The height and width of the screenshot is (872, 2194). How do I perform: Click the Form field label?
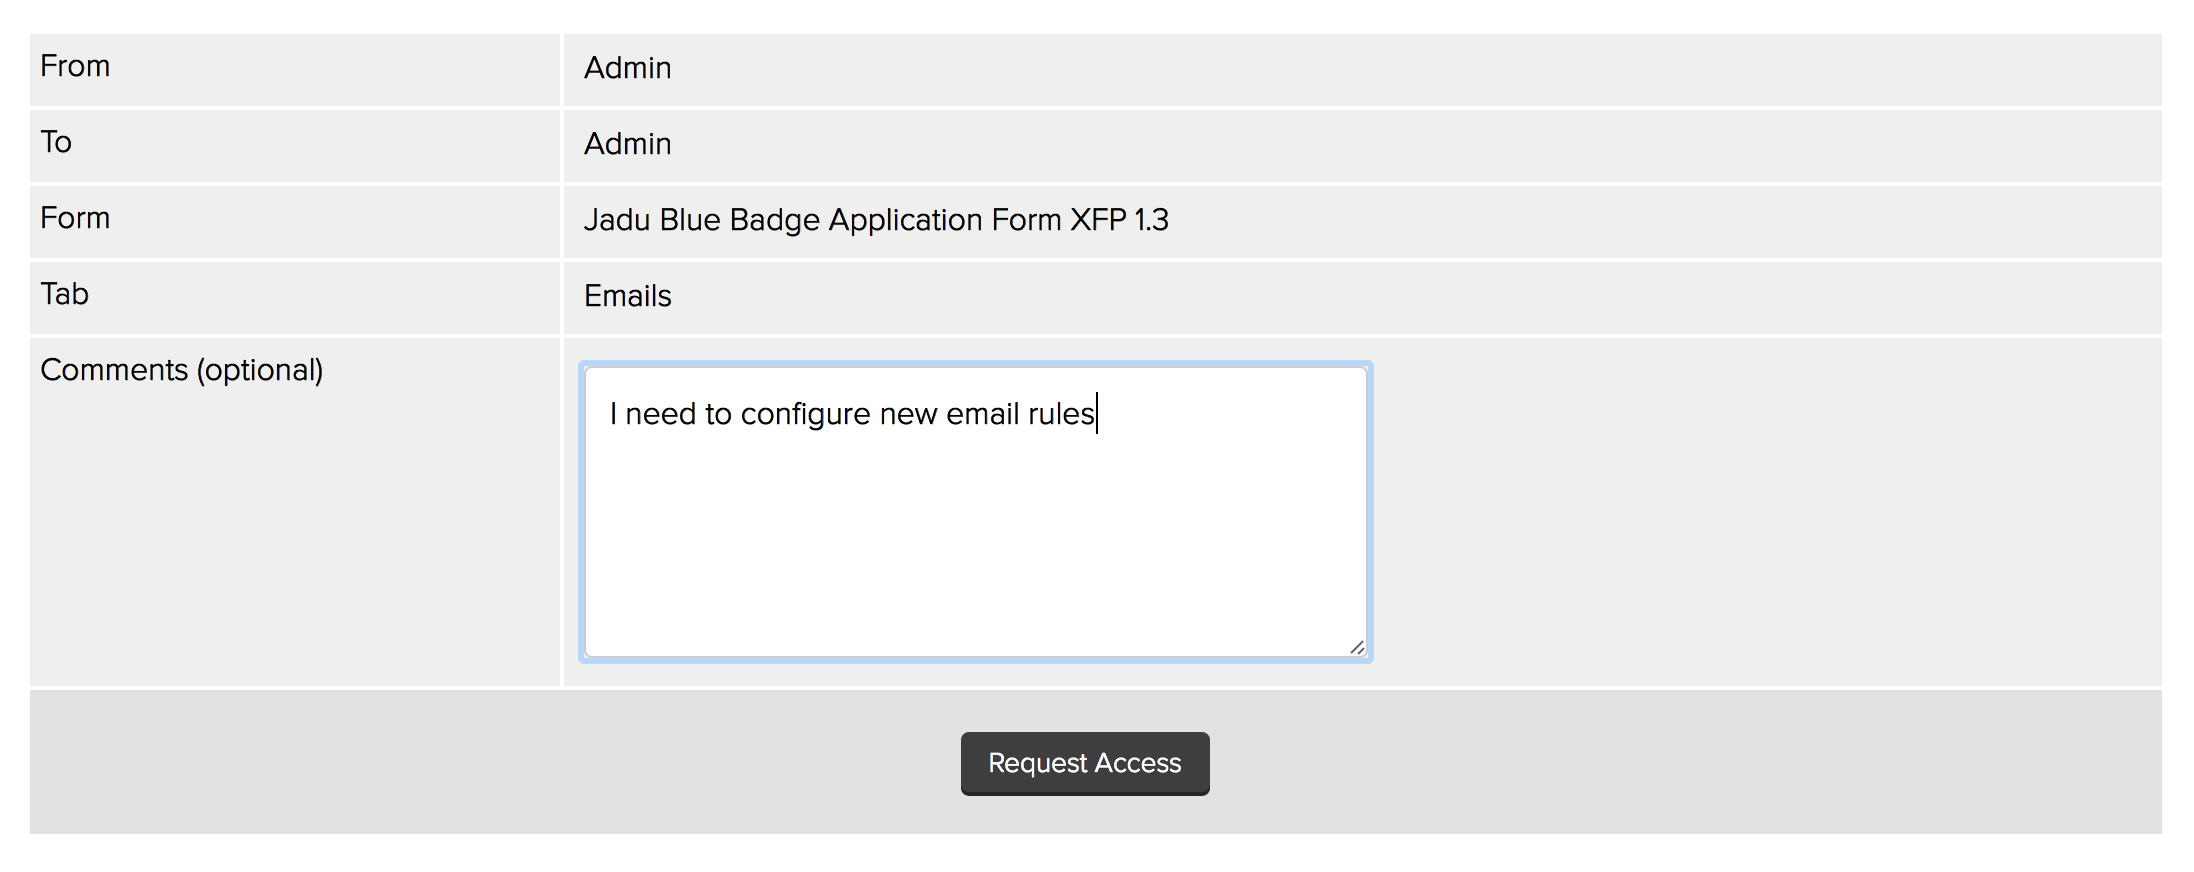click(75, 218)
